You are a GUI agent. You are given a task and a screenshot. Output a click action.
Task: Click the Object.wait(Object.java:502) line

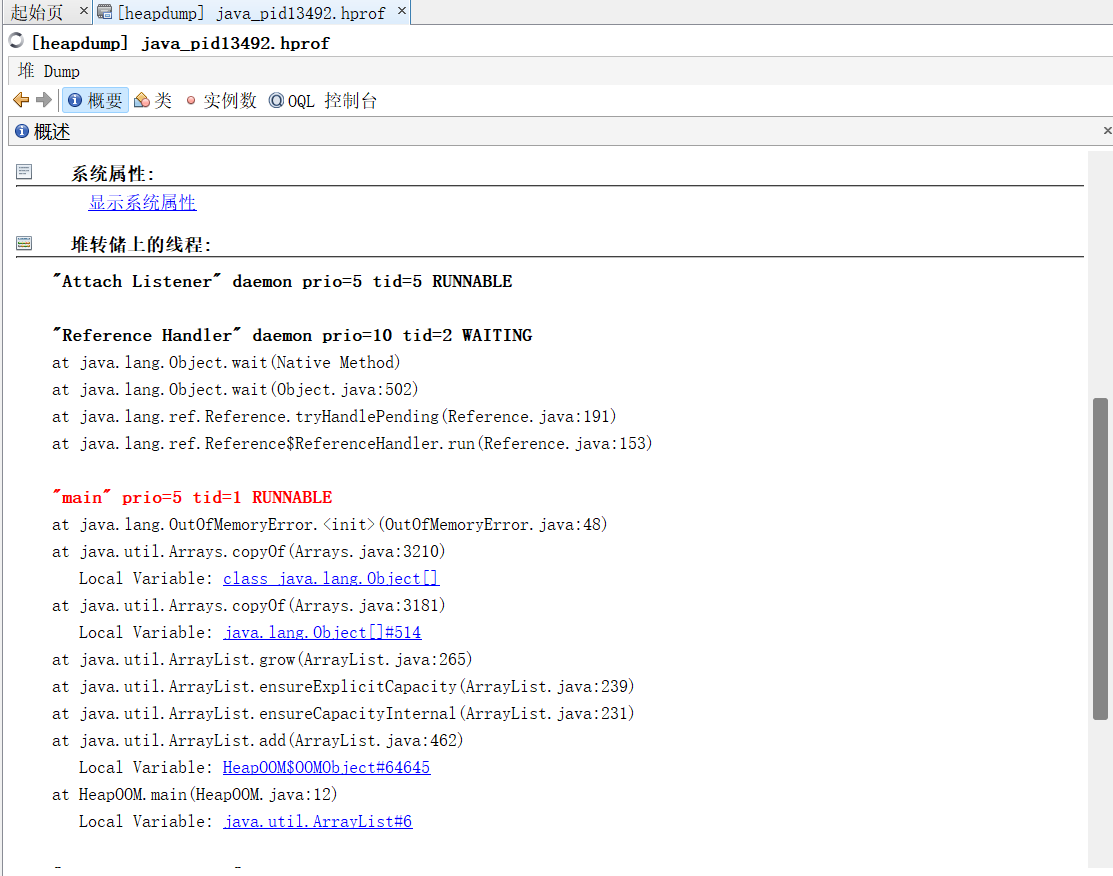[x=235, y=390]
